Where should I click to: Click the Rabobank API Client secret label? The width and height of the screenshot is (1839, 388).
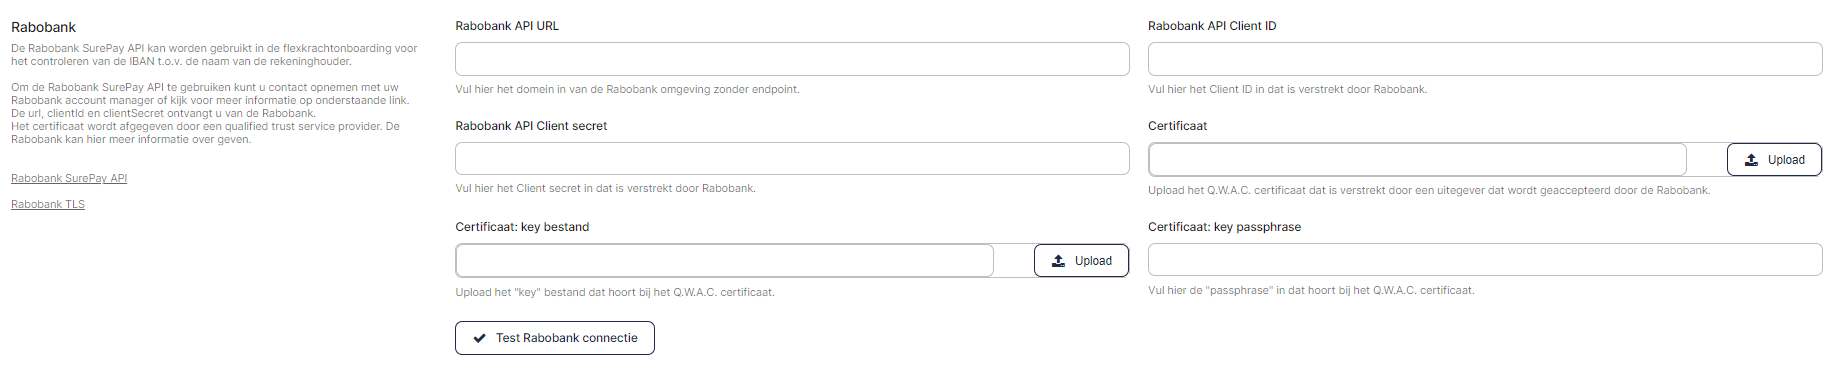tap(531, 126)
